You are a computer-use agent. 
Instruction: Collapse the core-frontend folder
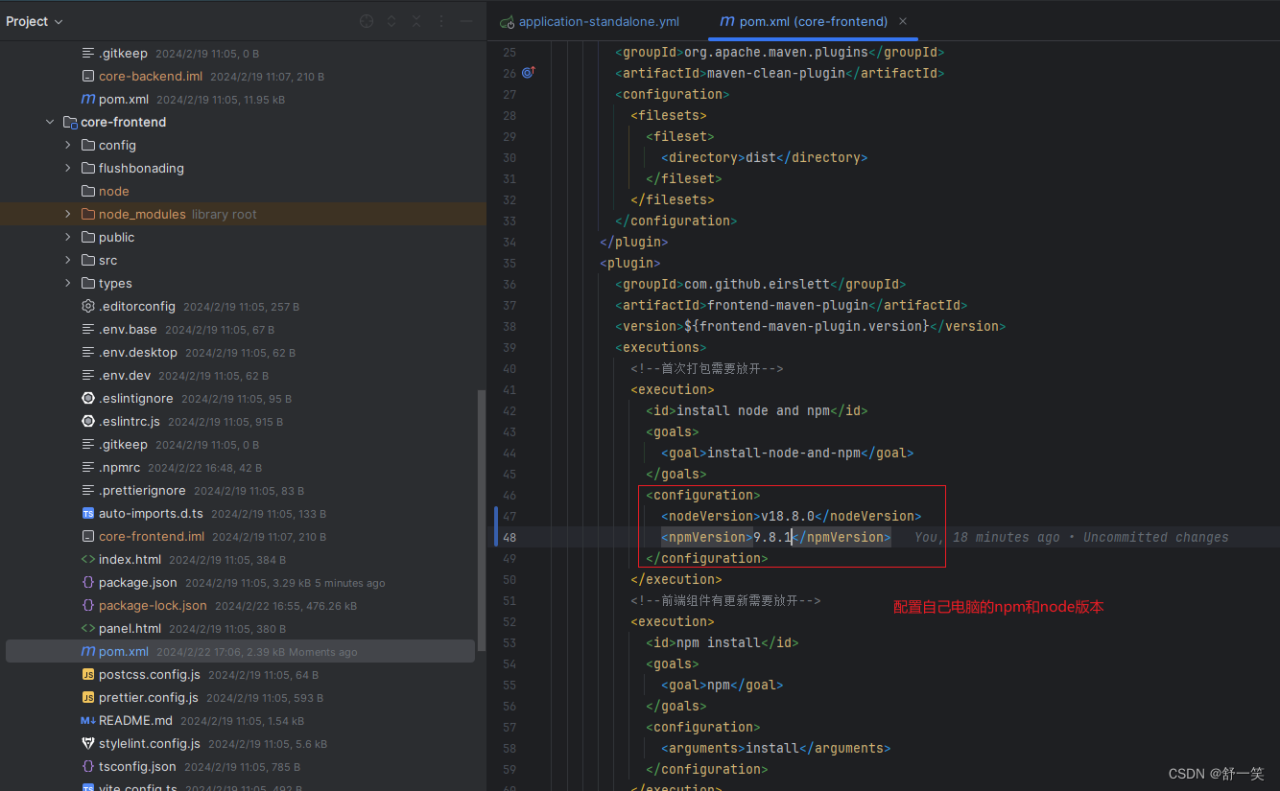50,122
